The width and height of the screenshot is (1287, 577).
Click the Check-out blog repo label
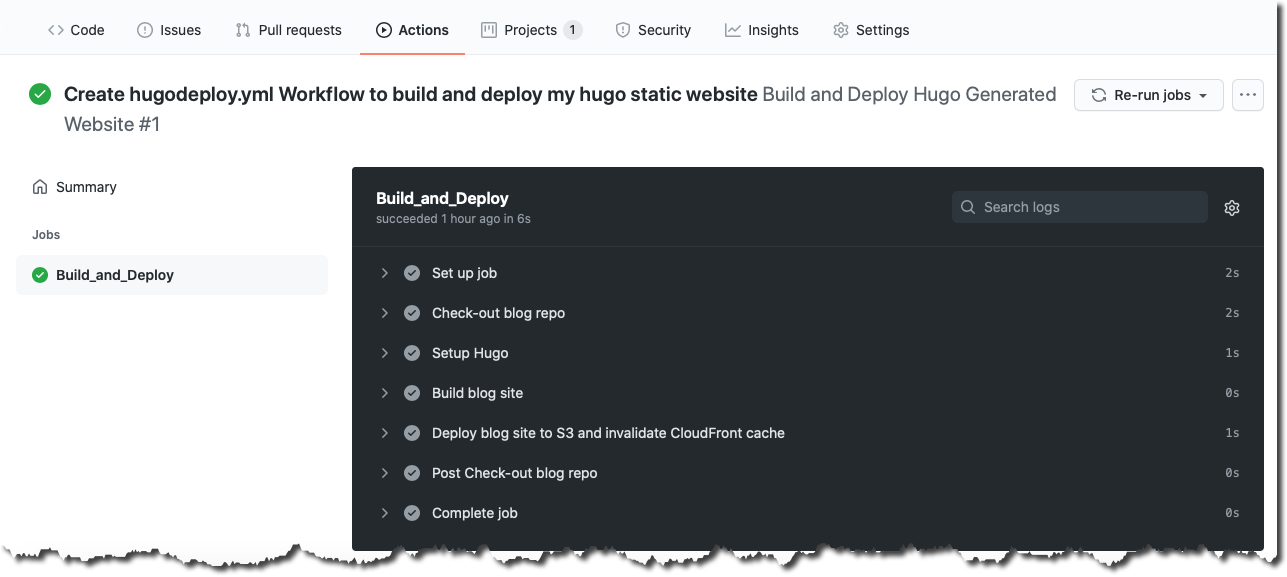pyautogui.click(x=498, y=313)
